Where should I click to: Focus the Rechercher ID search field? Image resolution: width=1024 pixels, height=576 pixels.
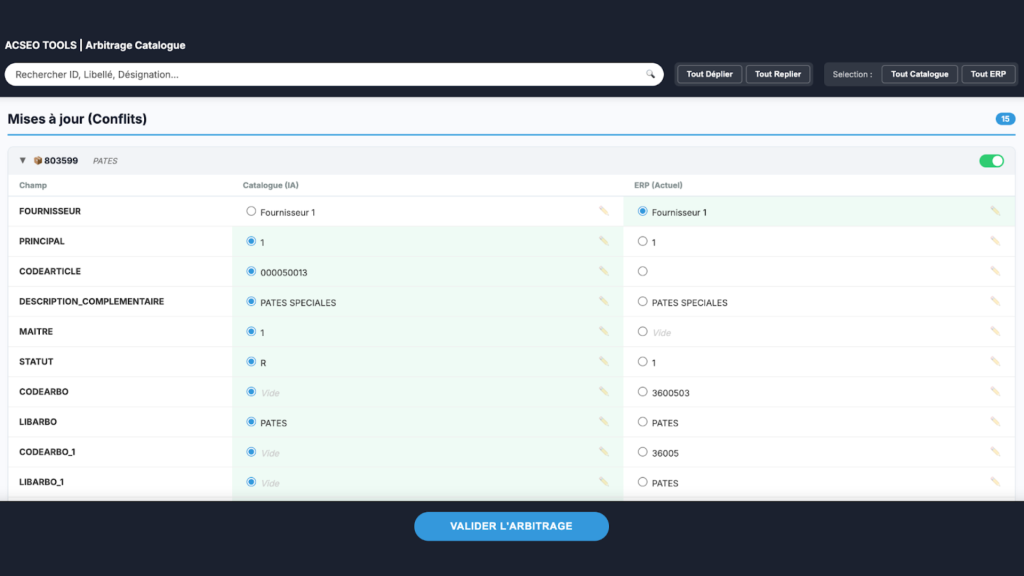320,74
